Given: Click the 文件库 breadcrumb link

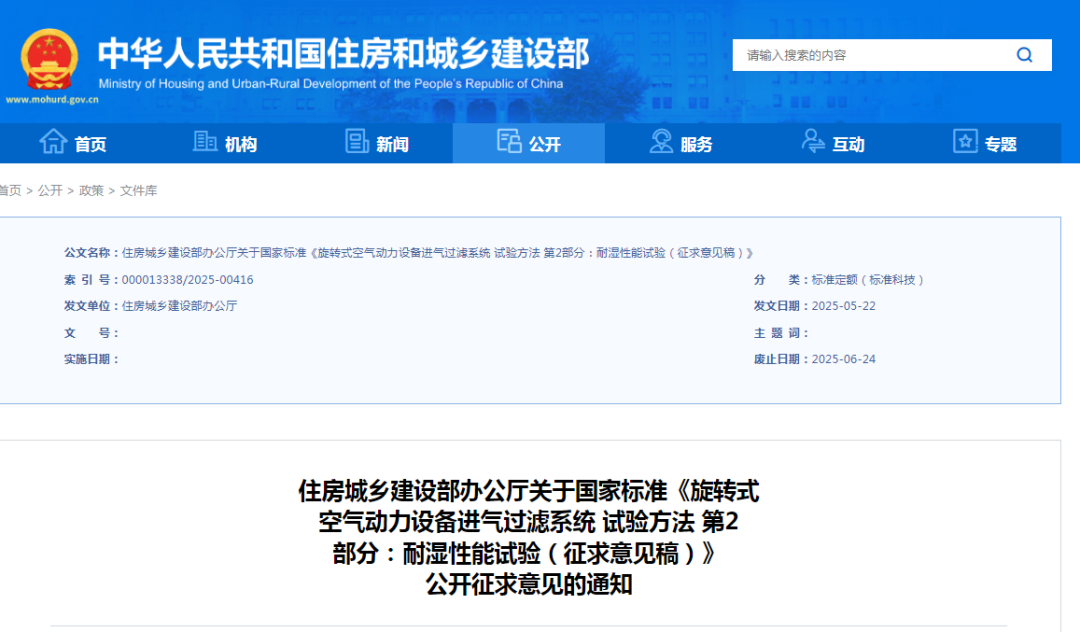Looking at the screenshot, I should coord(138,191).
